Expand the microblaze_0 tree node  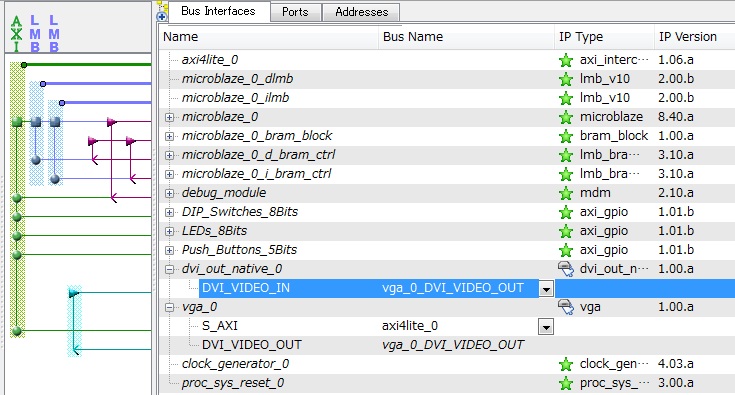(x=170, y=117)
